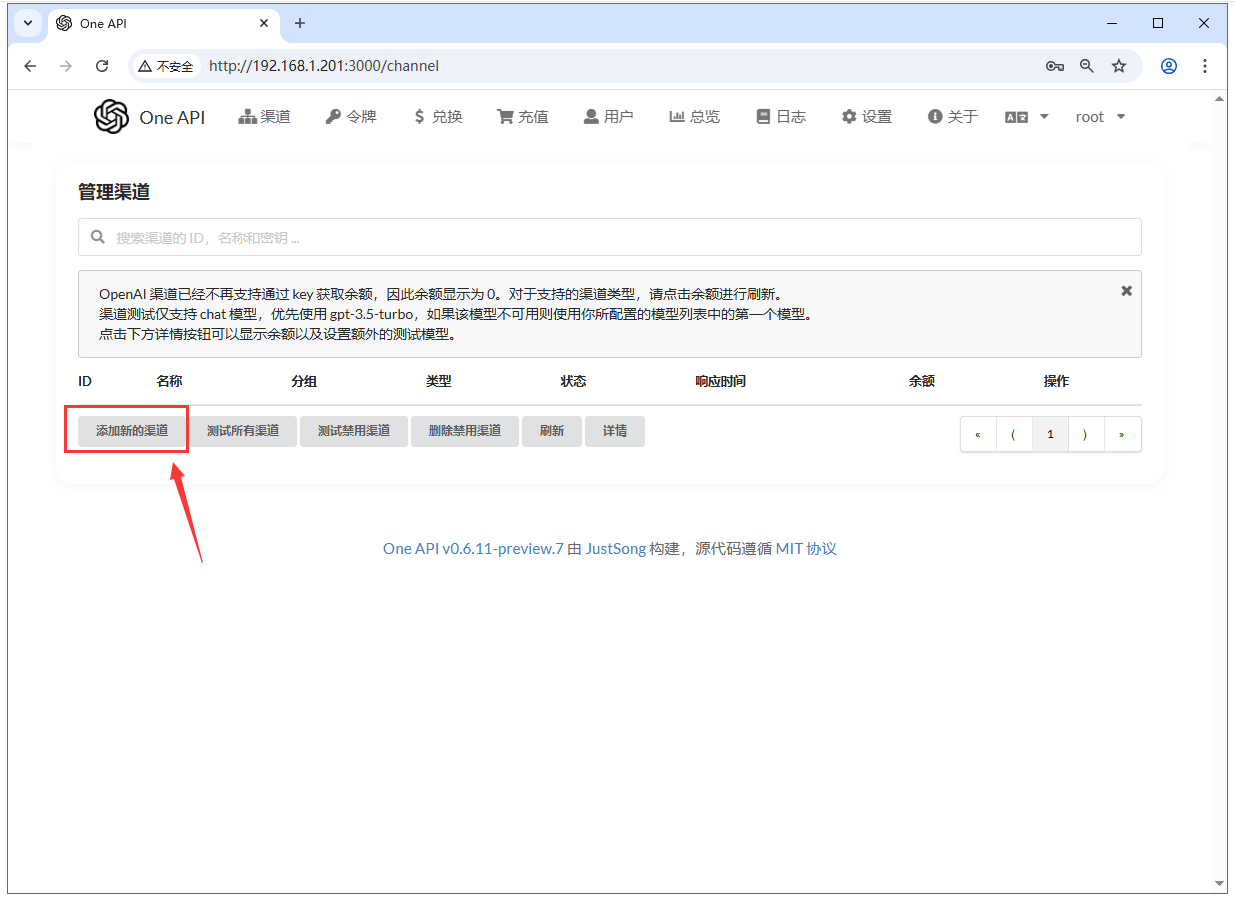Click the 充值 shopping cart icon

point(505,116)
